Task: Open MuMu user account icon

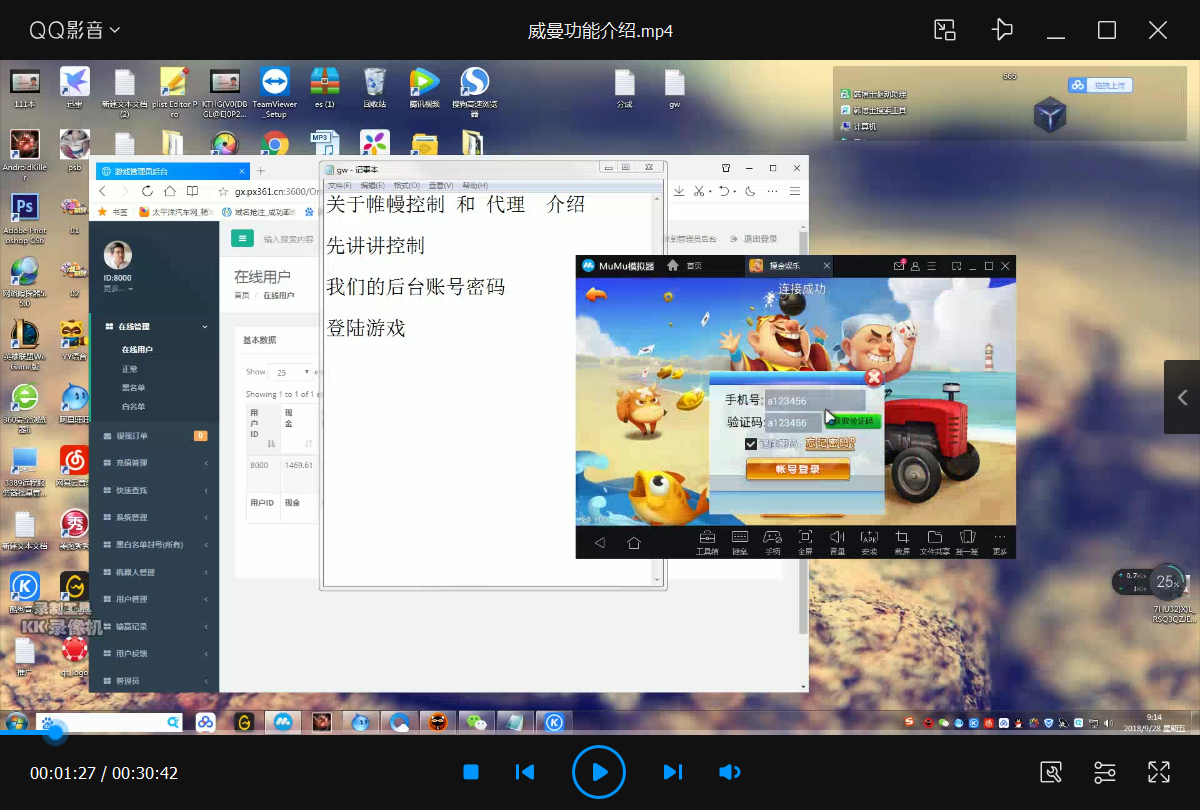Action: pyautogui.click(x=915, y=266)
